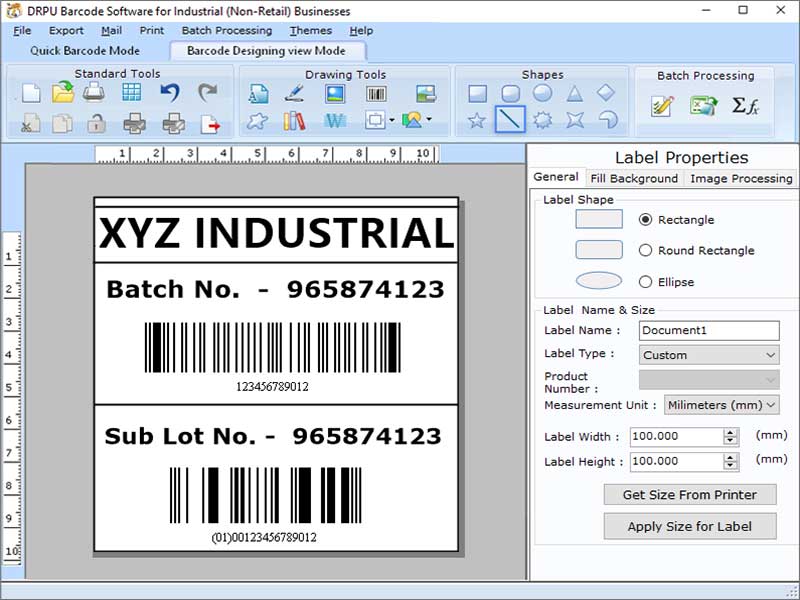The image size is (800, 600).
Task: Click the Apply Size for Label button
Action: point(689,527)
